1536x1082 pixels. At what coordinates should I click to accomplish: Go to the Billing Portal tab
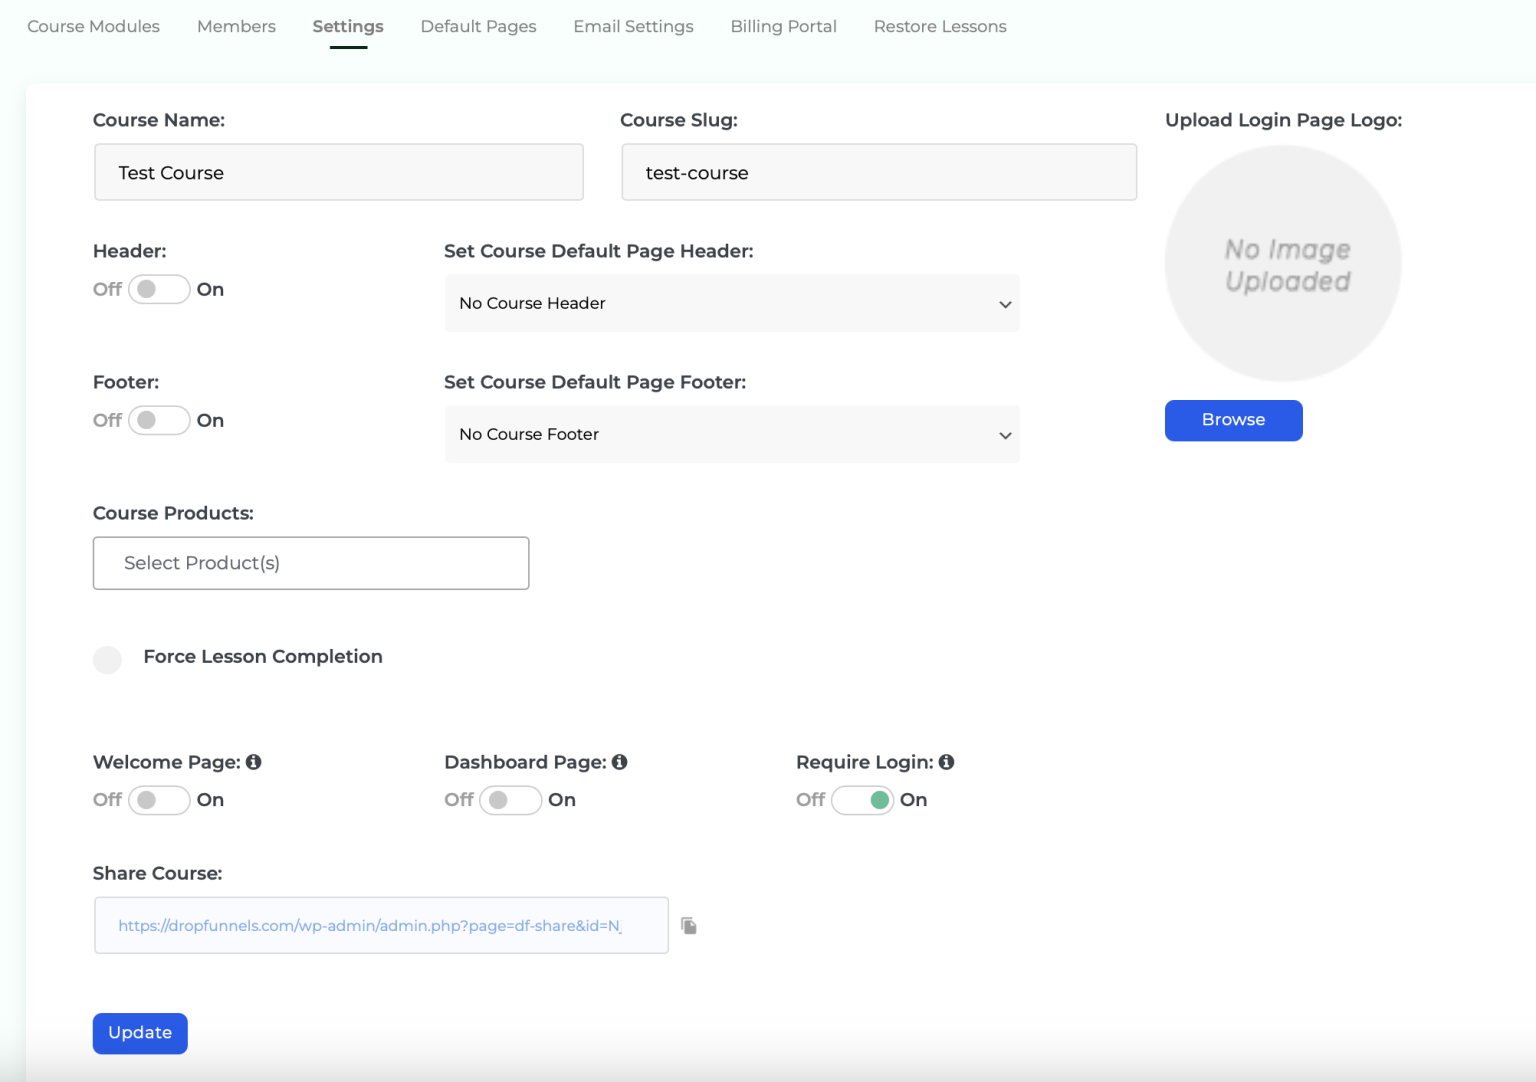click(783, 26)
